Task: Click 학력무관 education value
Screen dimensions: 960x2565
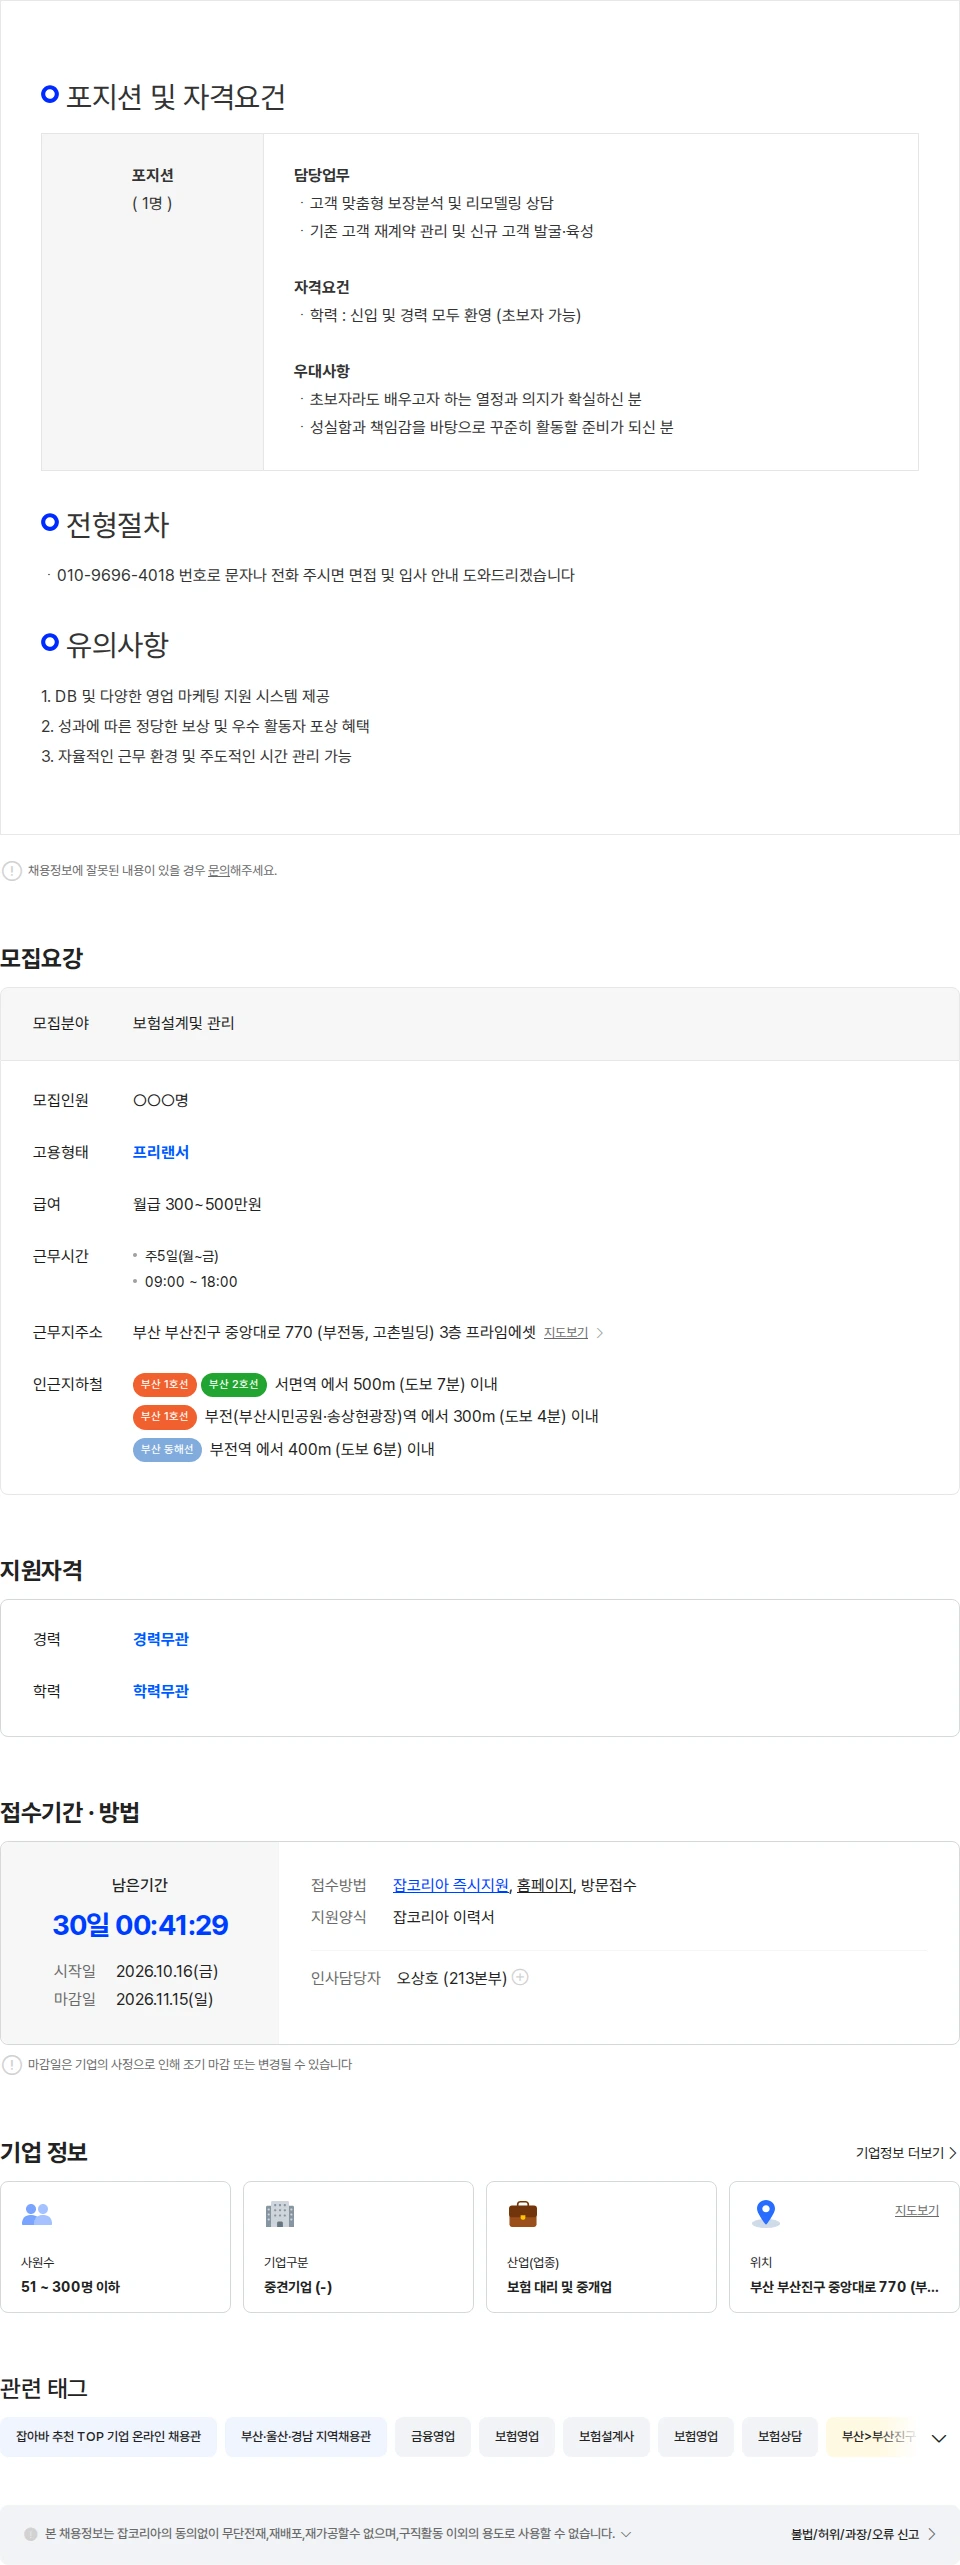Action: [161, 1691]
